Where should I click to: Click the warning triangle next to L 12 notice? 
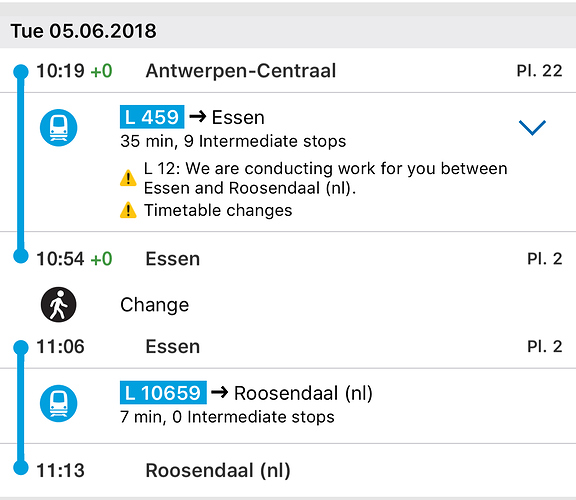point(128,178)
